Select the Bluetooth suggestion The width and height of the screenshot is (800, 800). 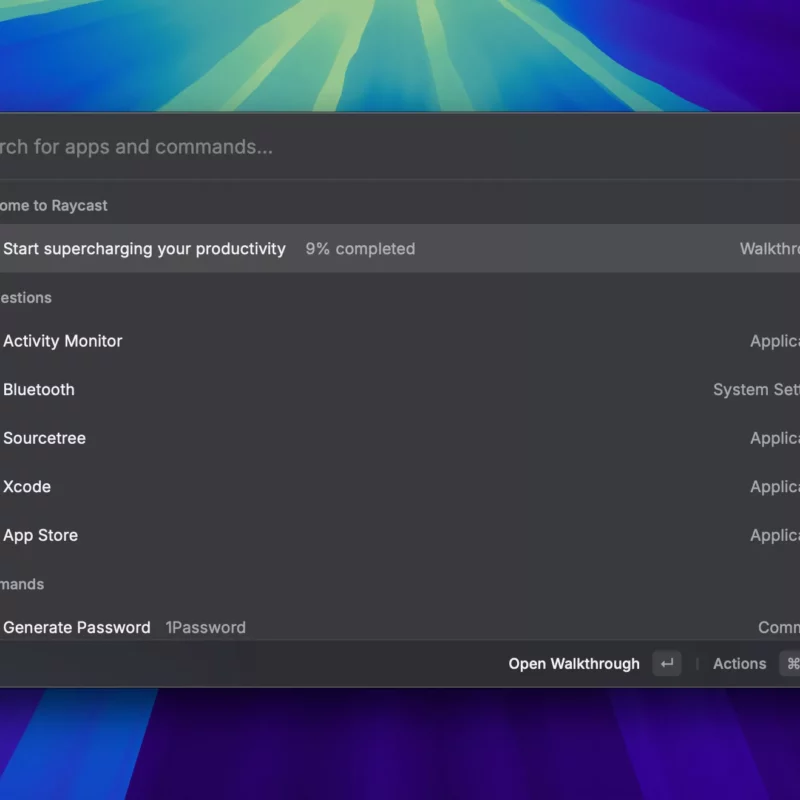tap(39, 390)
